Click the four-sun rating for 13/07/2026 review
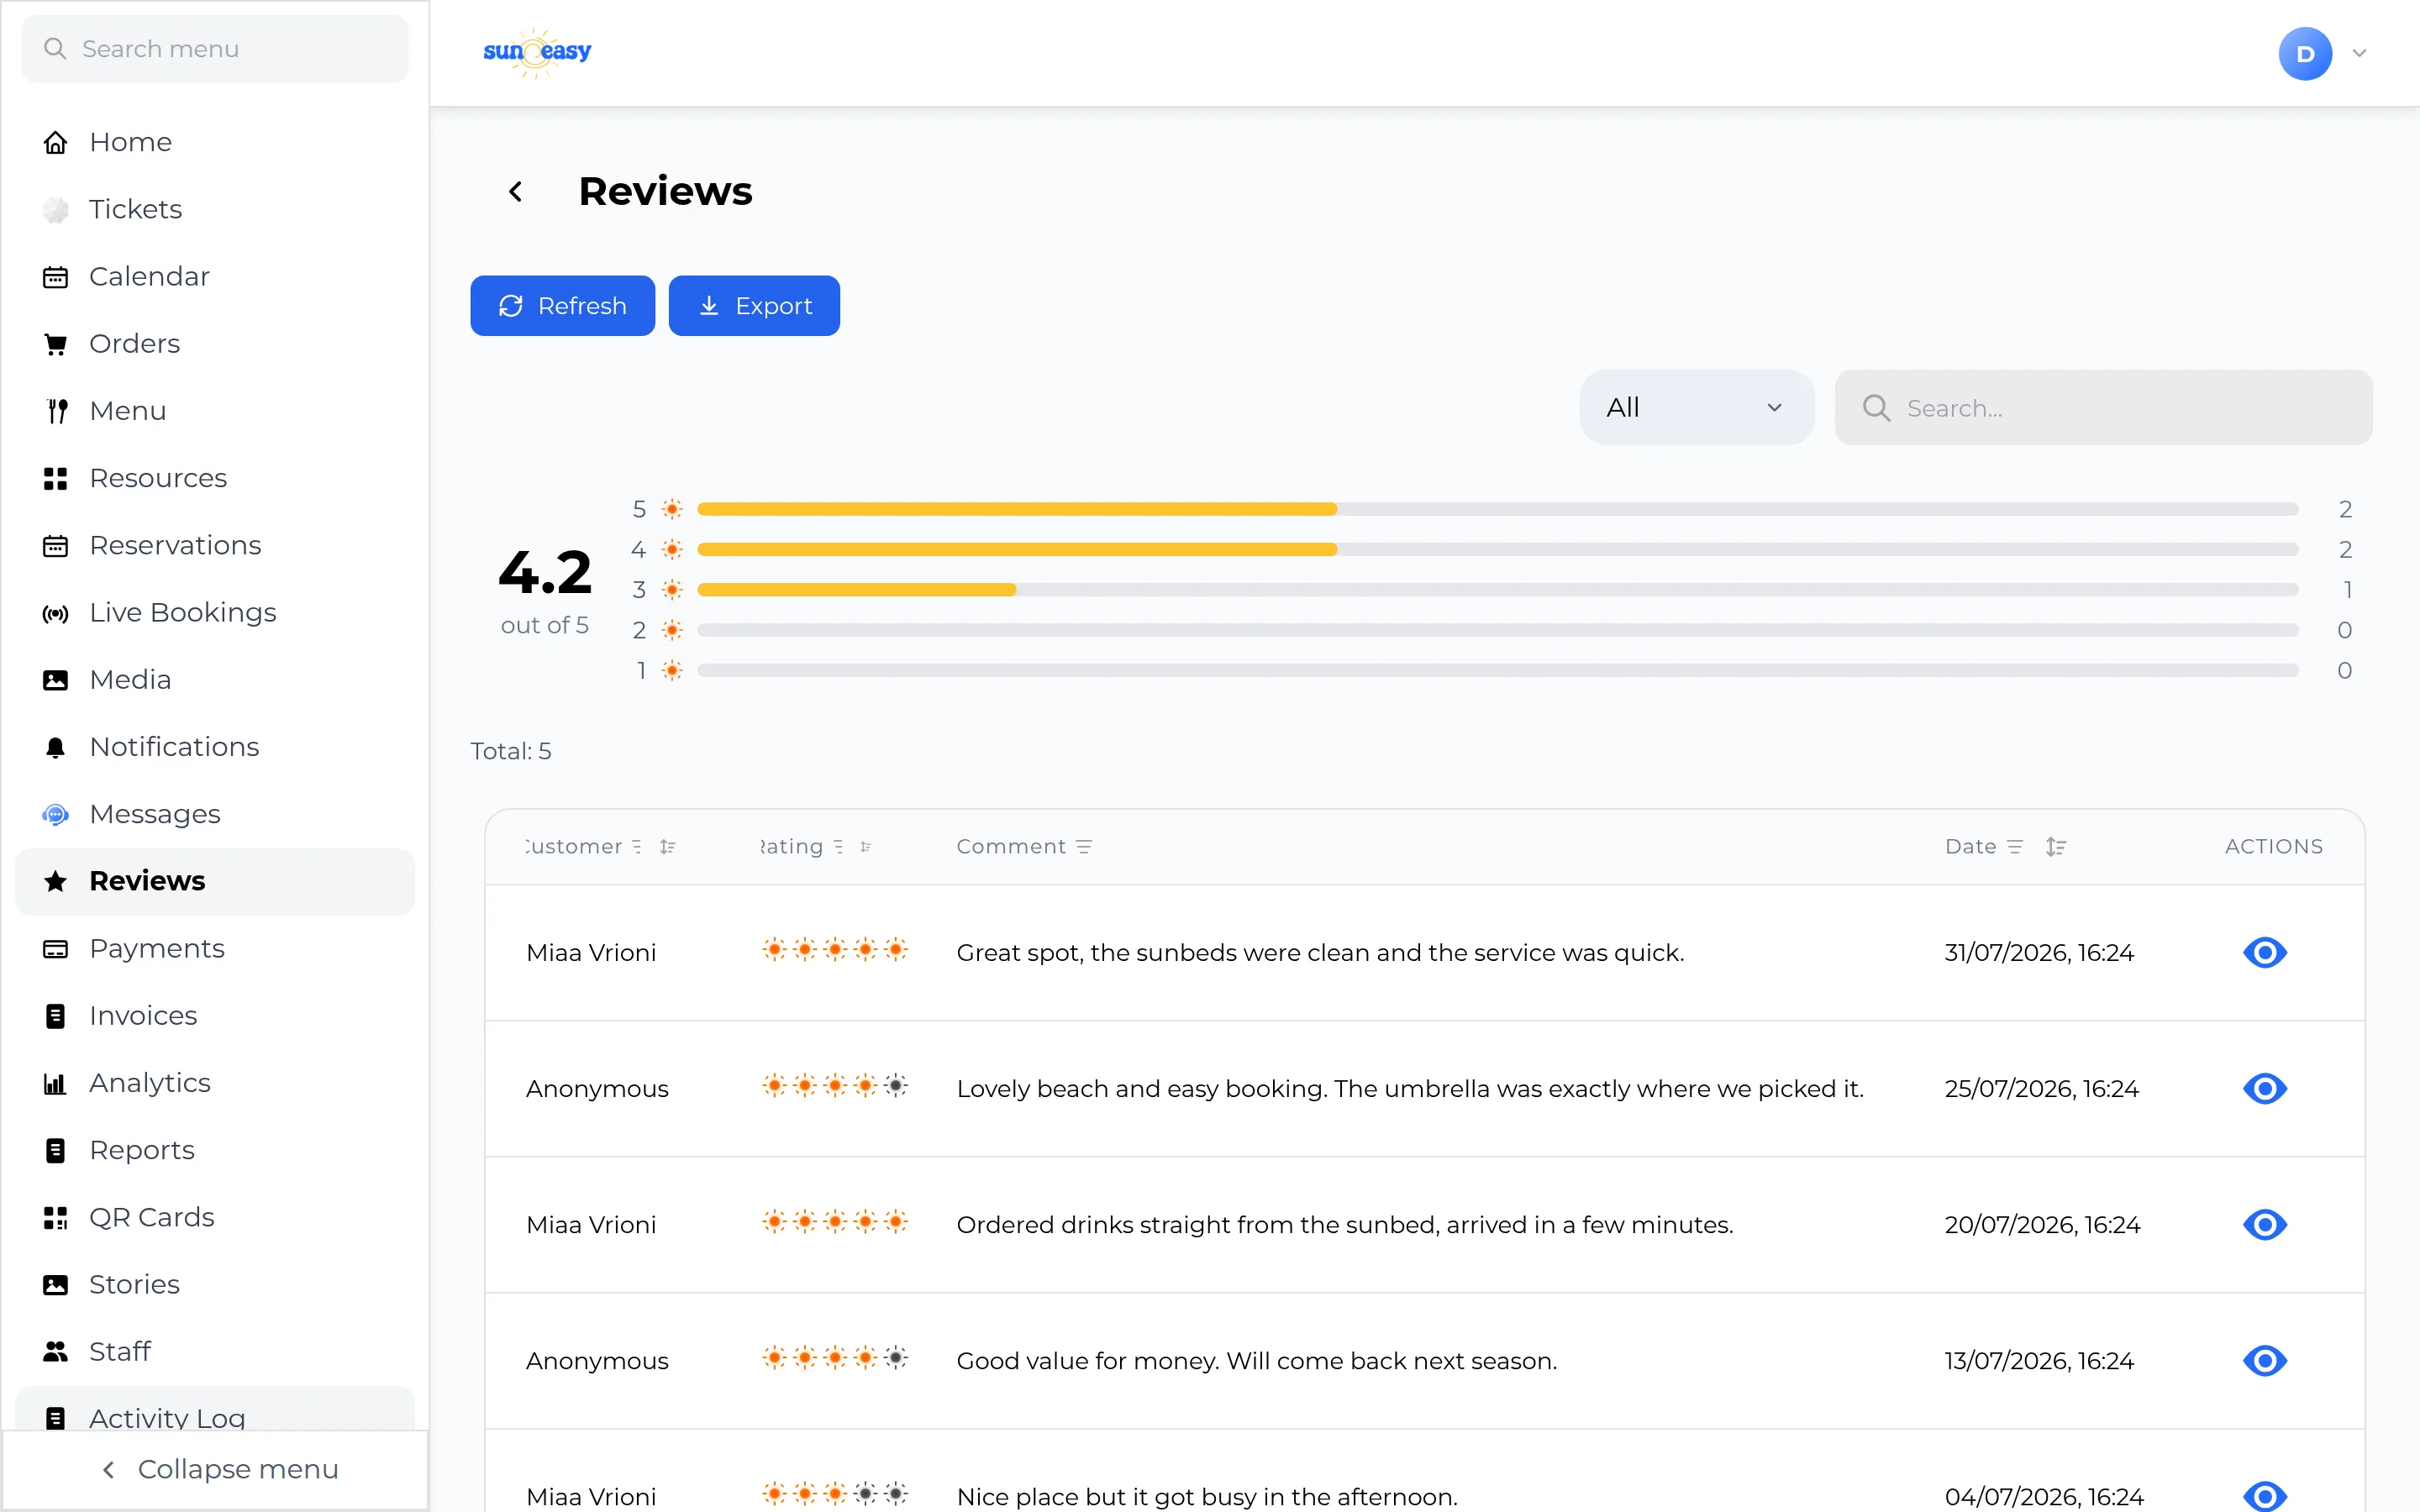 (835, 1357)
